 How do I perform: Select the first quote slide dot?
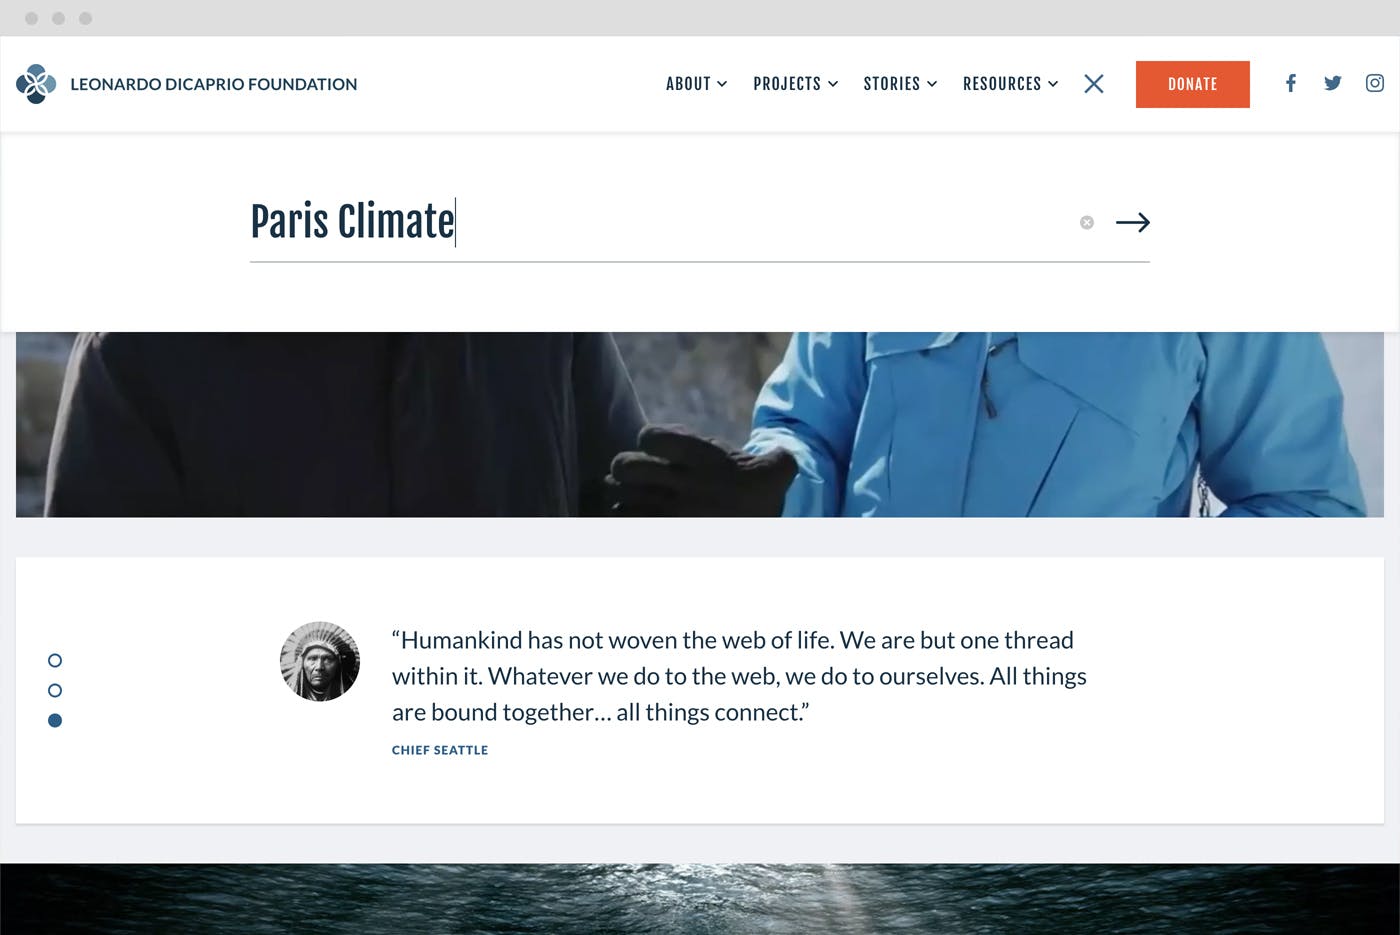[x=55, y=660]
